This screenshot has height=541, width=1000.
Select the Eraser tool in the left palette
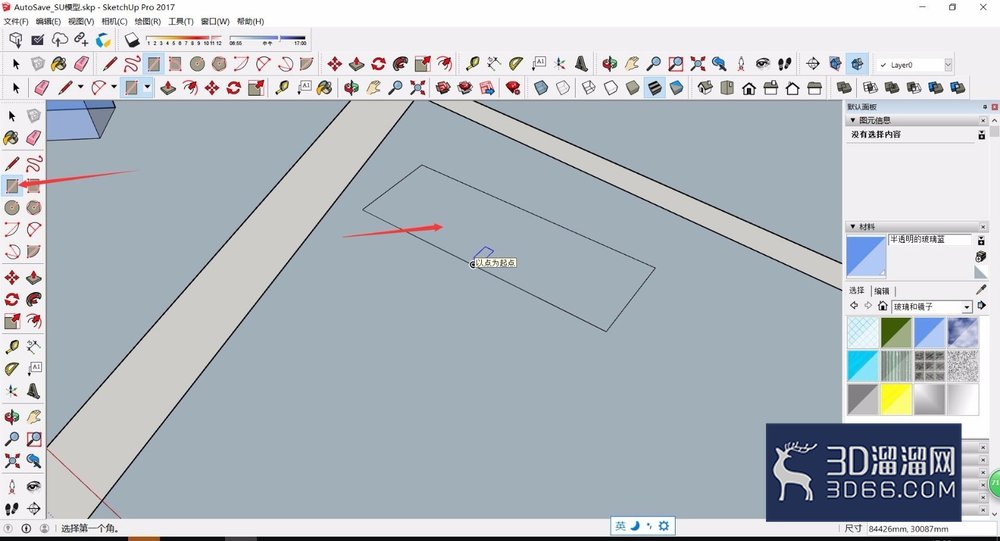click(34, 137)
